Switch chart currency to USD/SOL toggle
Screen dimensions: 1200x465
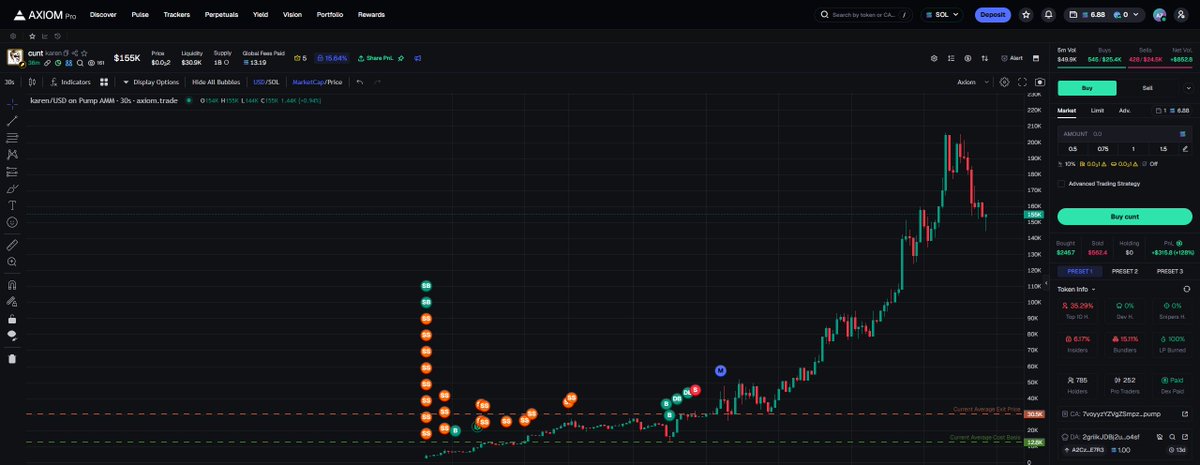point(266,82)
